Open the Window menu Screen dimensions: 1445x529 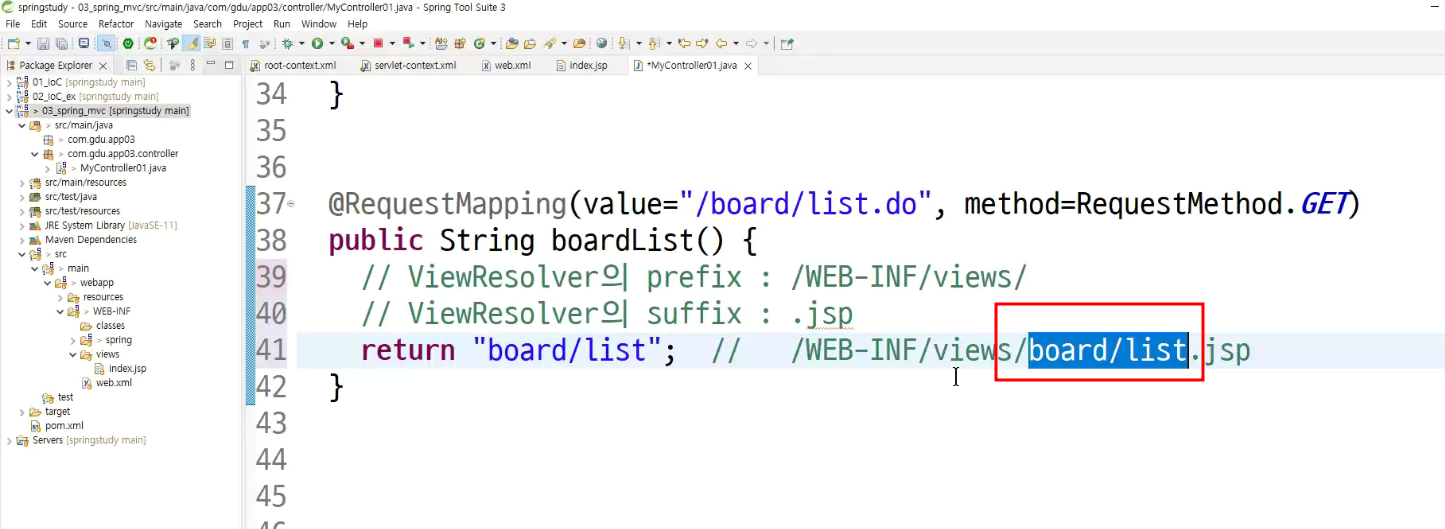coord(319,23)
